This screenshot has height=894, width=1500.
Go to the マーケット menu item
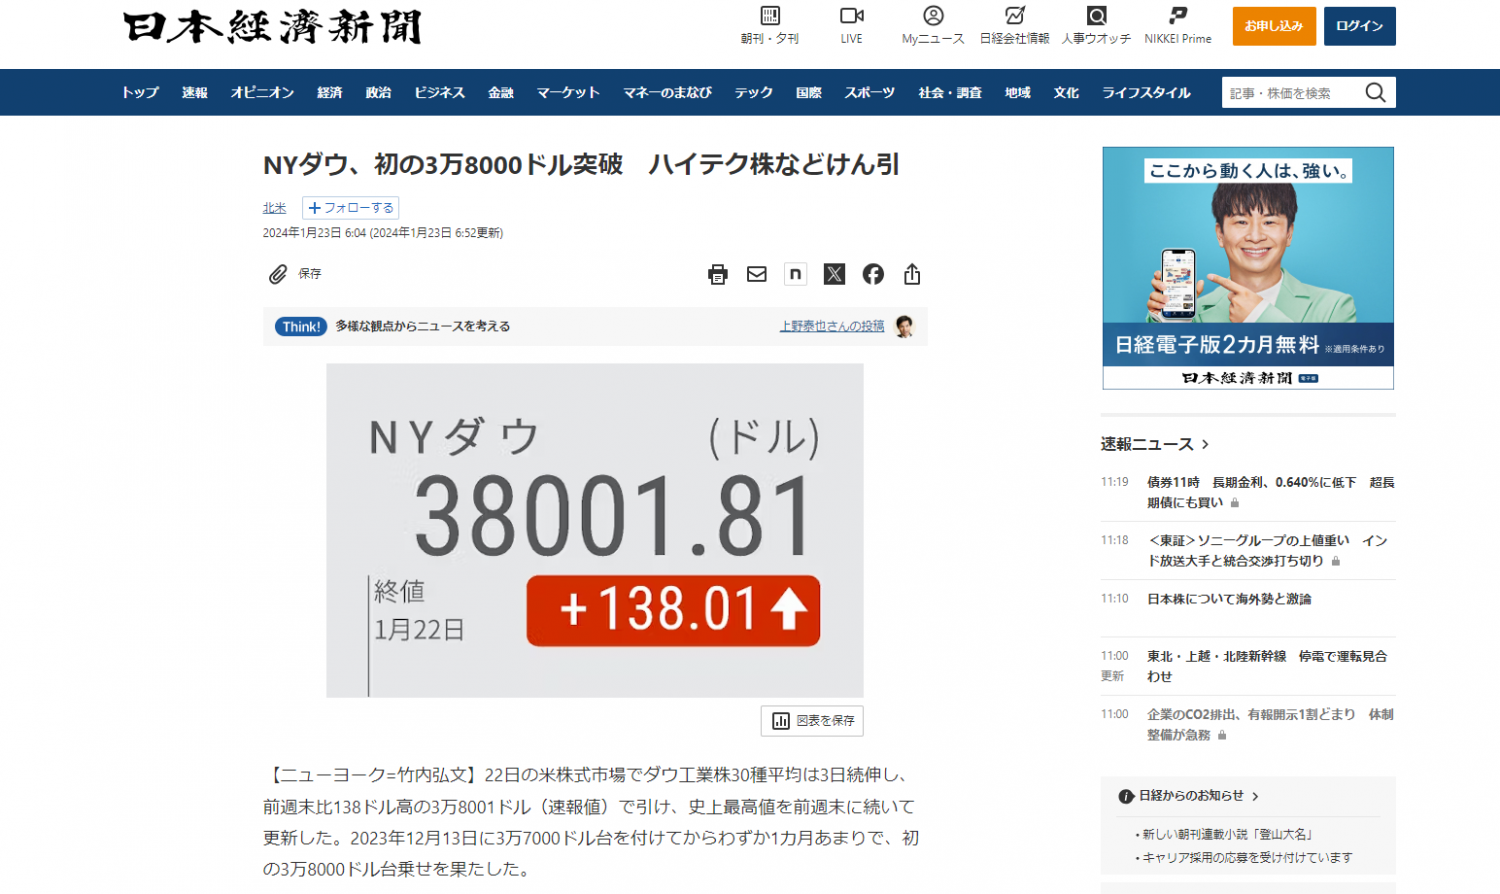pyautogui.click(x=568, y=93)
